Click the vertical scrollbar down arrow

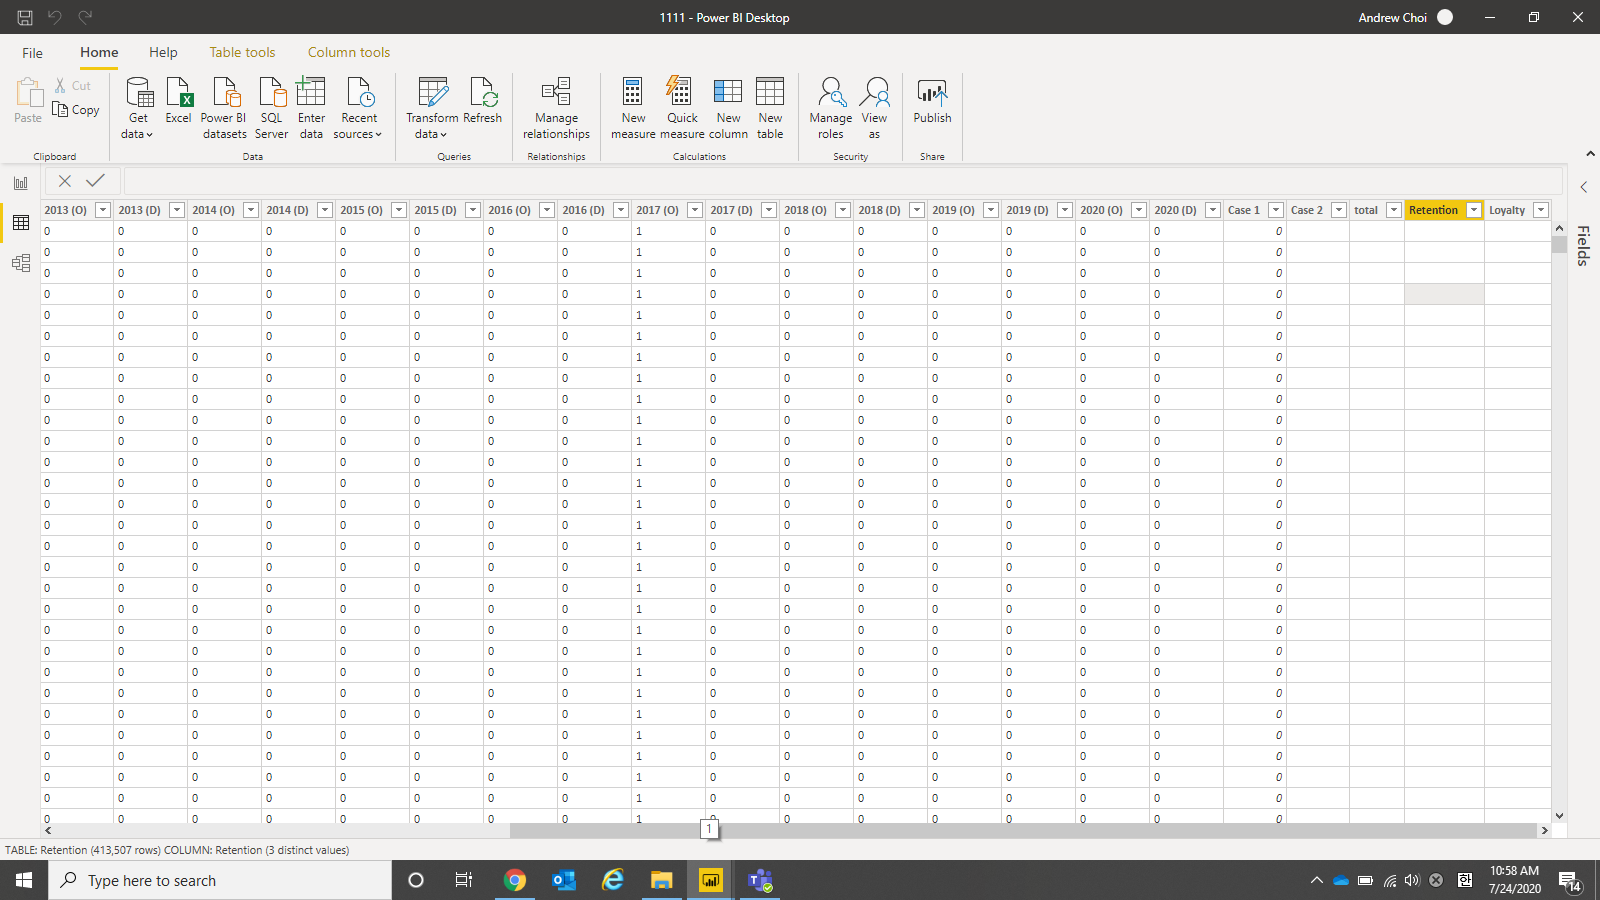pos(1559,816)
